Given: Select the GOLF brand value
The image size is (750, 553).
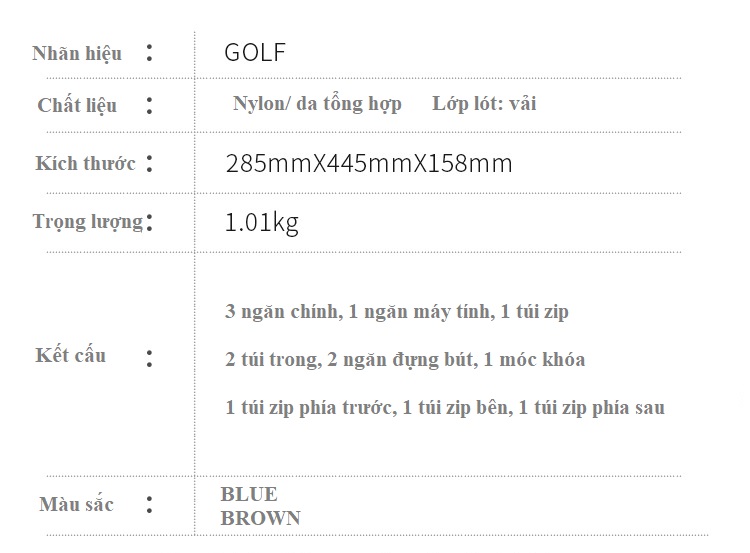Looking at the screenshot, I should 255,53.
